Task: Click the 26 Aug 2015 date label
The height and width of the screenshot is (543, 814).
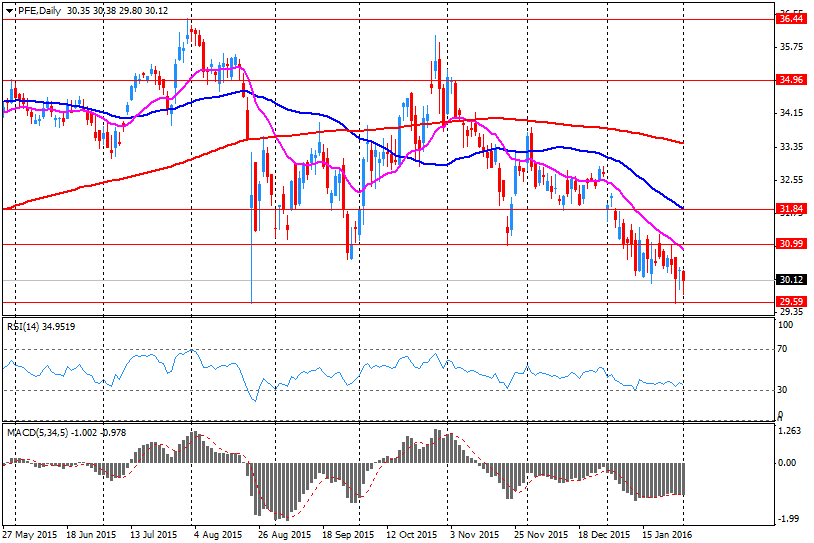Action: [284, 534]
